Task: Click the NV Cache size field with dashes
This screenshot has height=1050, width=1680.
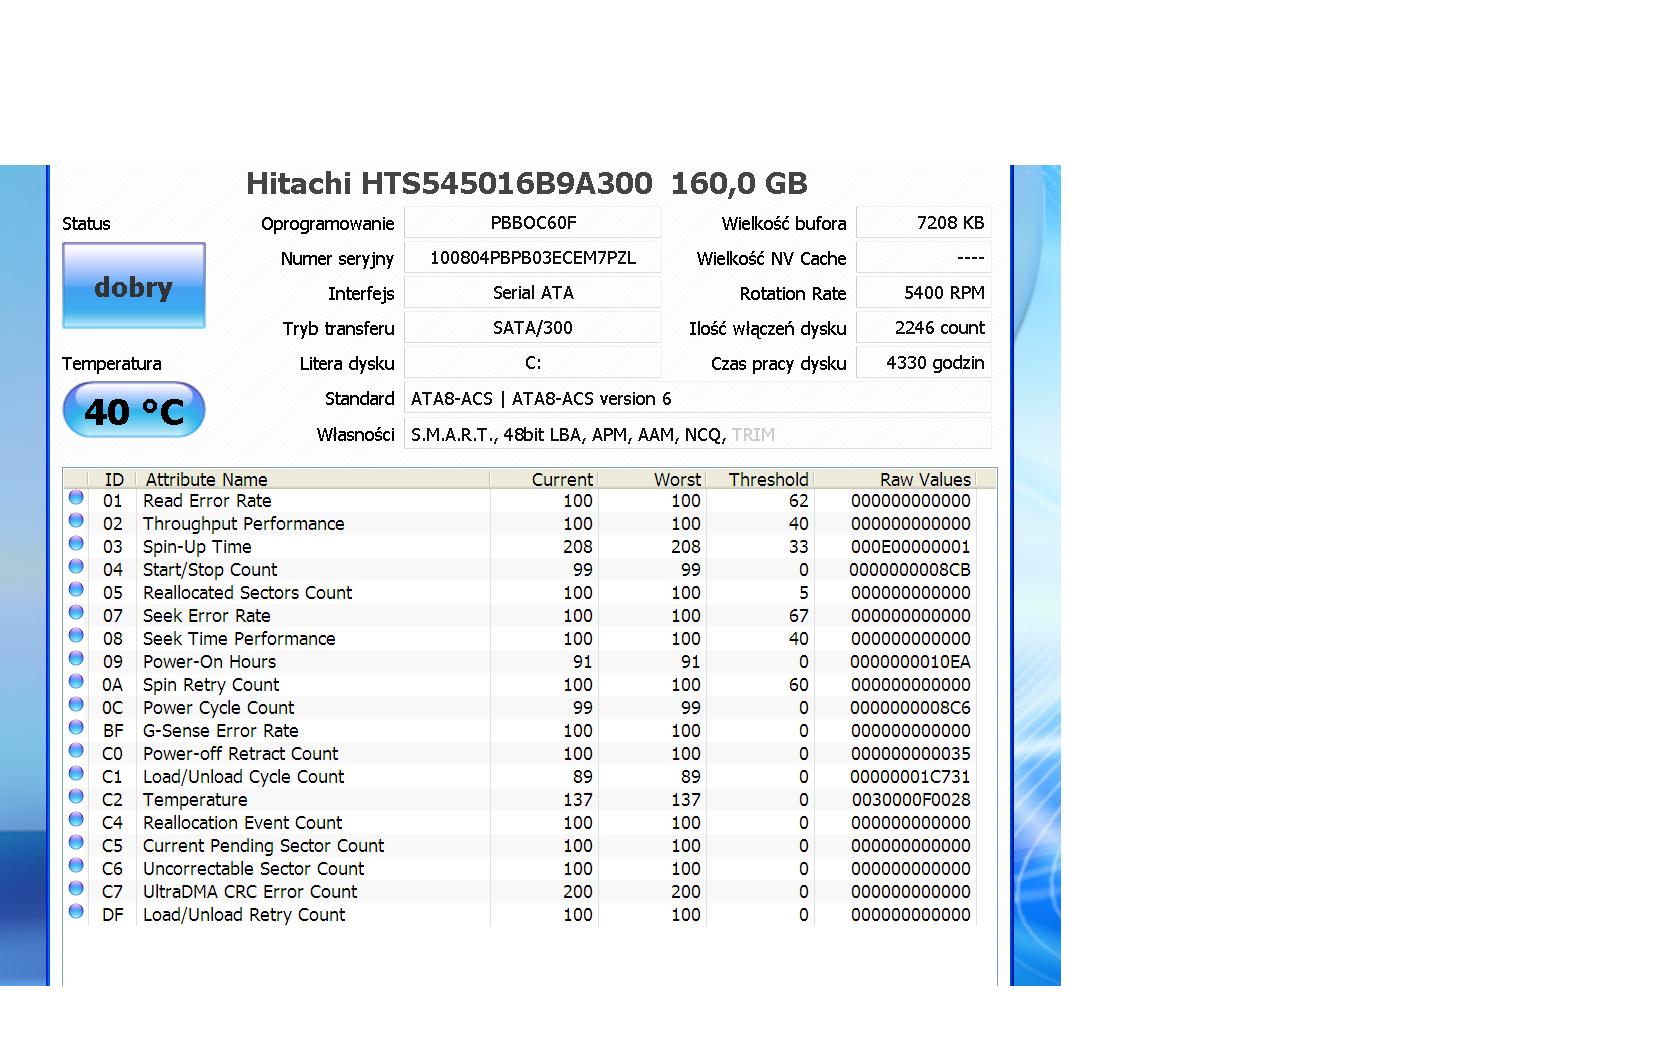Action: tap(924, 257)
